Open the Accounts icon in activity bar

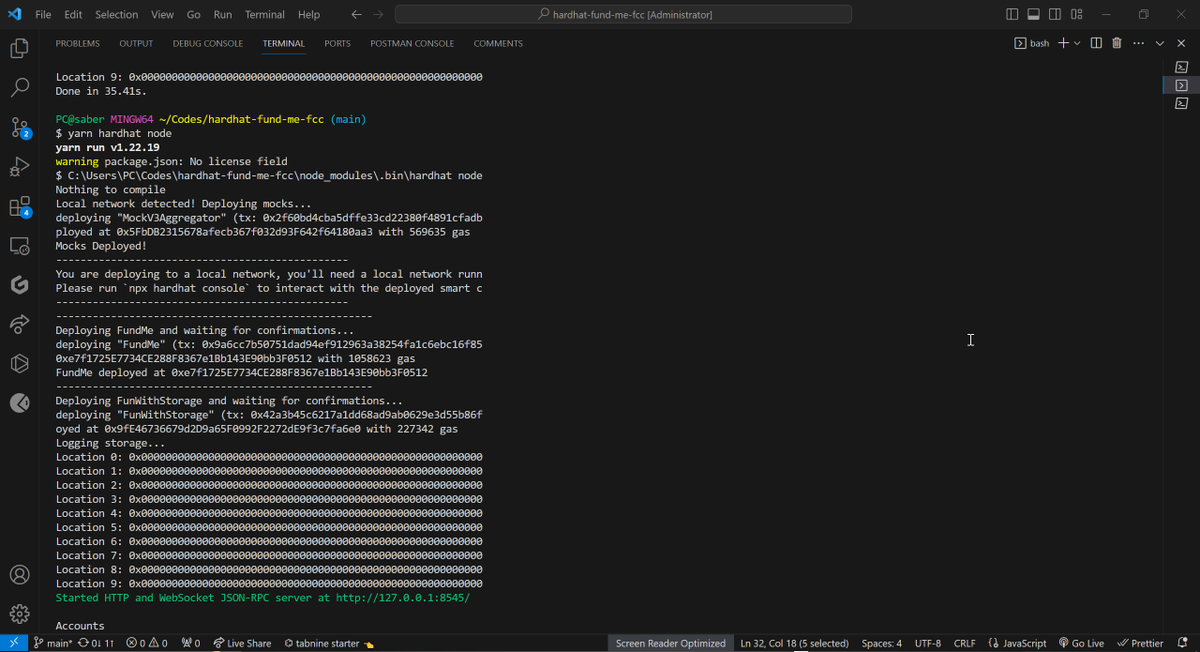point(20,575)
